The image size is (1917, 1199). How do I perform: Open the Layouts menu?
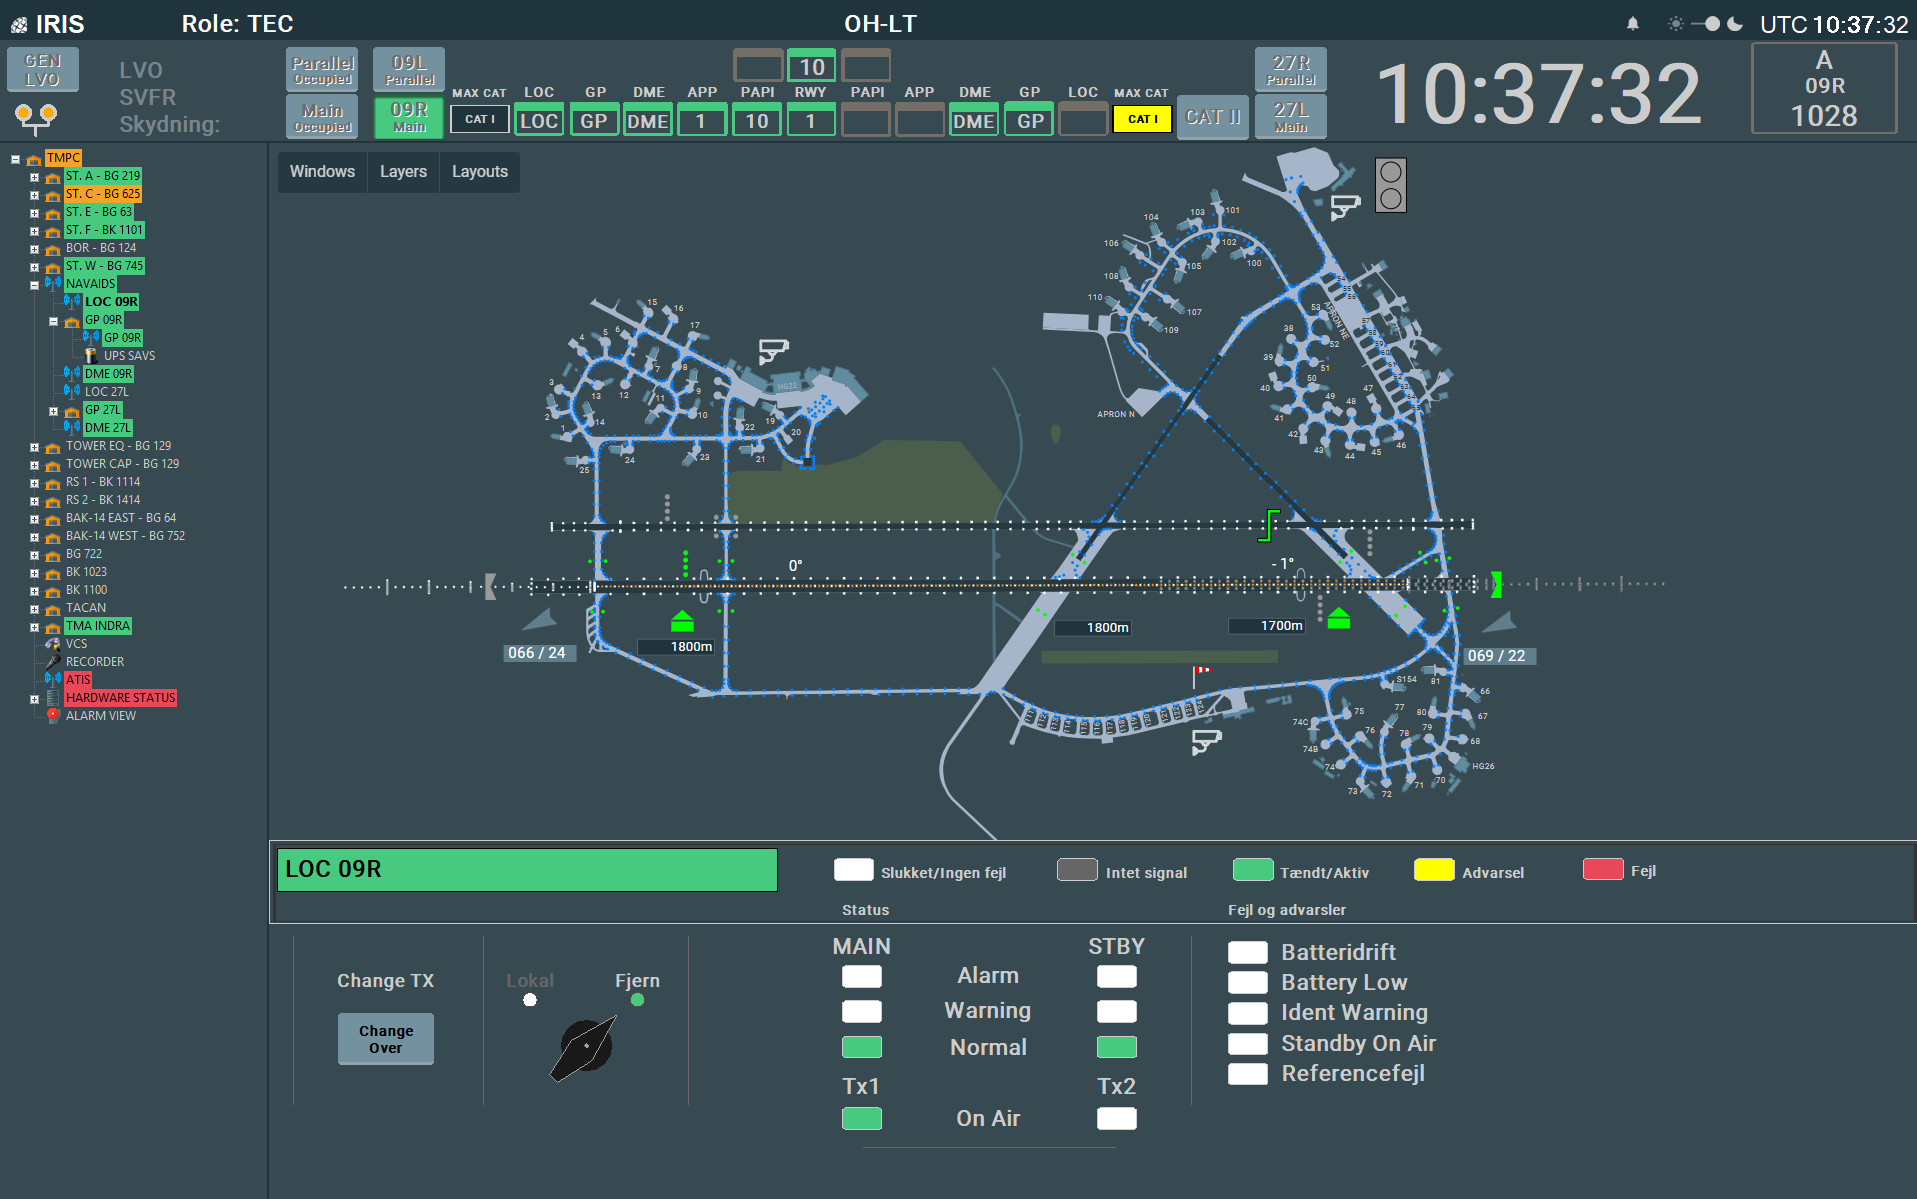(x=480, y=172)
